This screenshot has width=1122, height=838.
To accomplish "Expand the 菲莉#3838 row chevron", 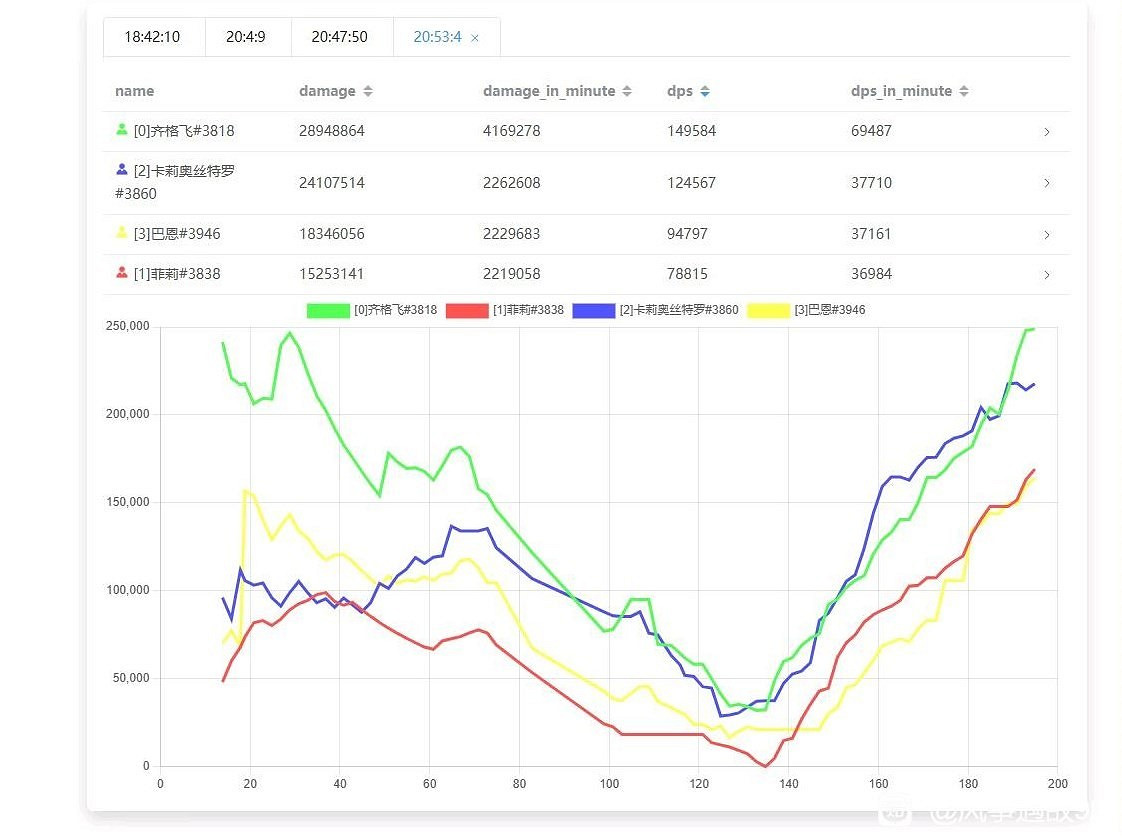I will click(1047, 275).
